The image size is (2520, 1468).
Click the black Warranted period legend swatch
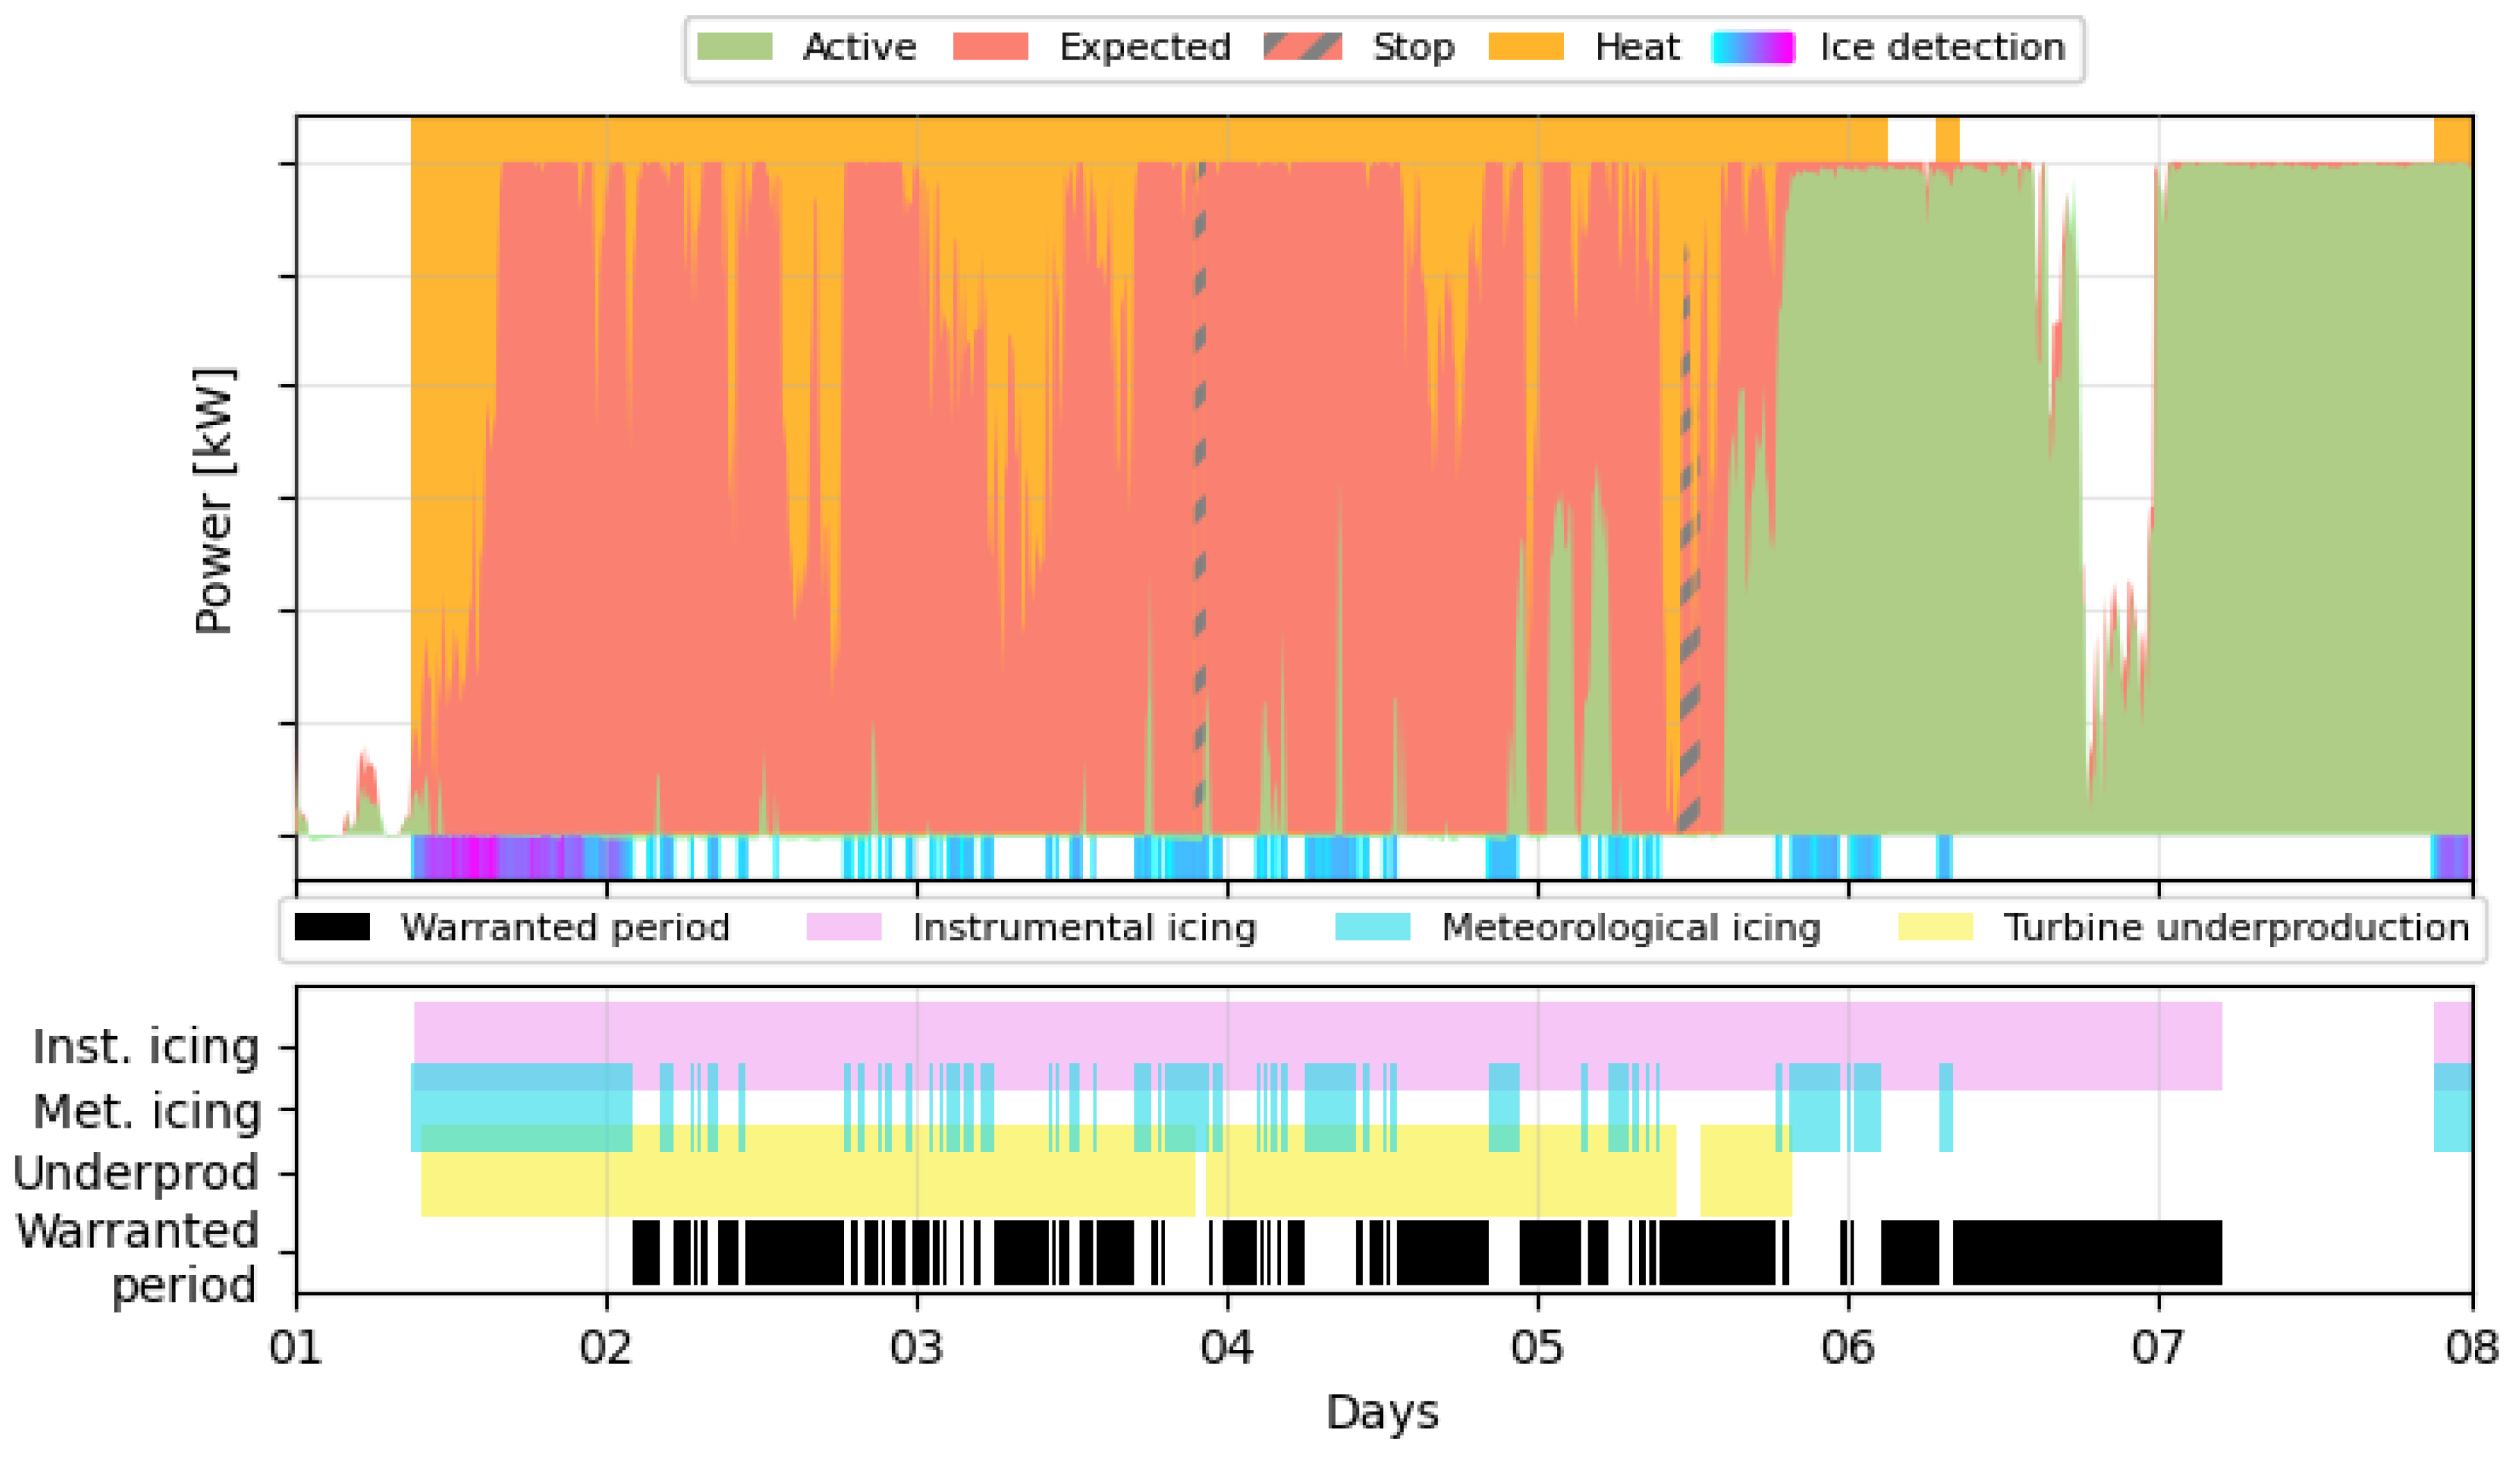pyautogui.click(x=332, y=927)
